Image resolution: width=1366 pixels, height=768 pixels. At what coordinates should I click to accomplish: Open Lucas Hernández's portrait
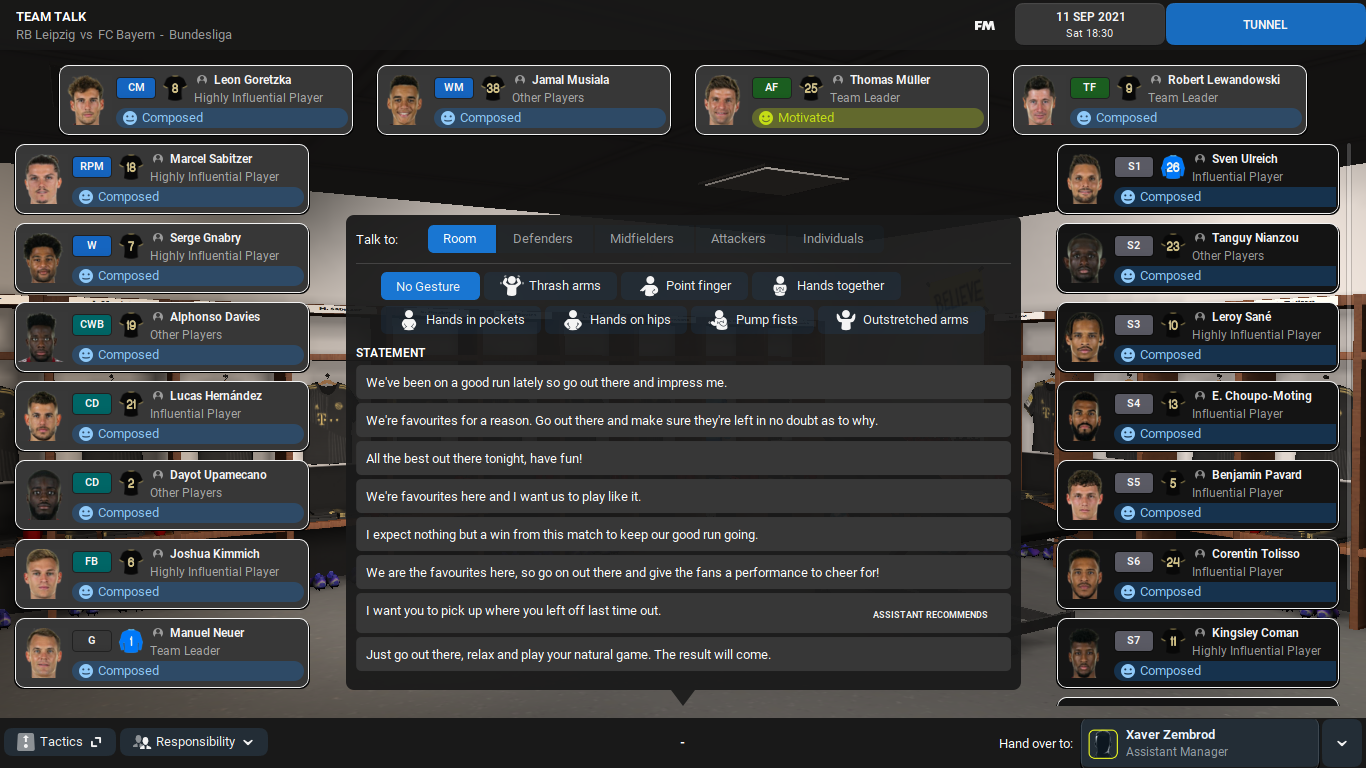pos(43,415)
